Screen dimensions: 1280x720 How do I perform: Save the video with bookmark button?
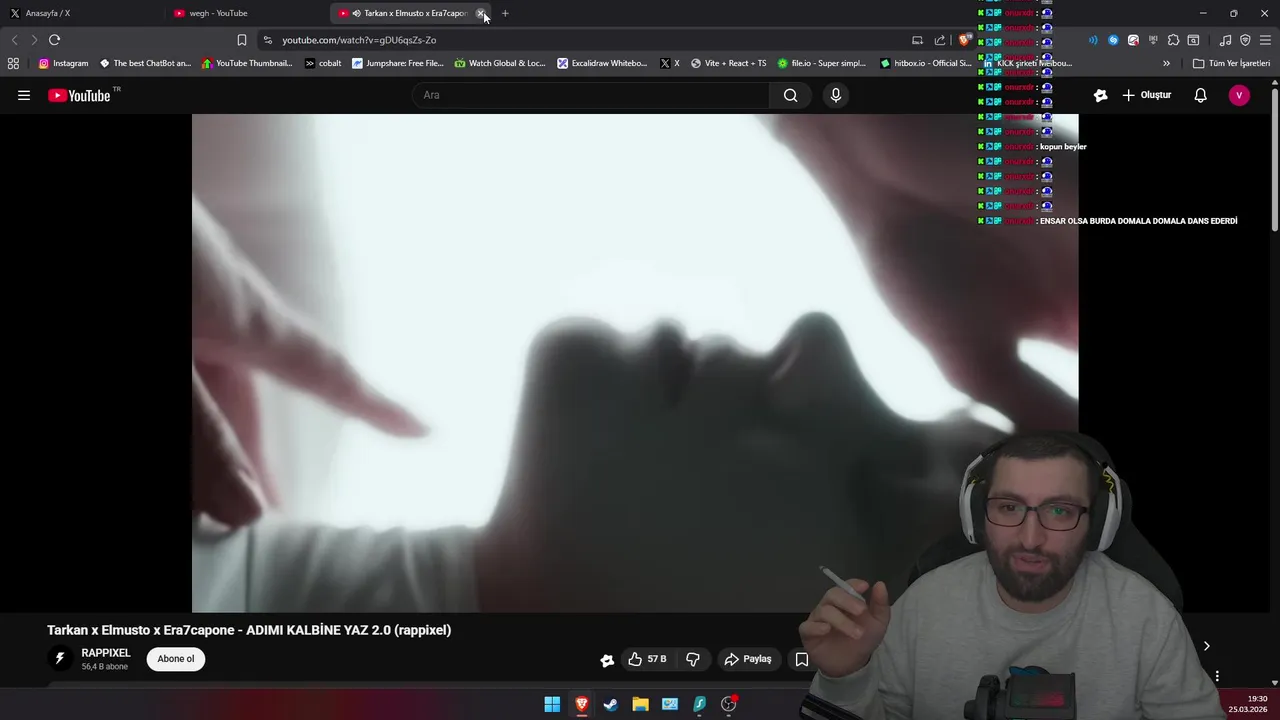[x=802, y=659]
